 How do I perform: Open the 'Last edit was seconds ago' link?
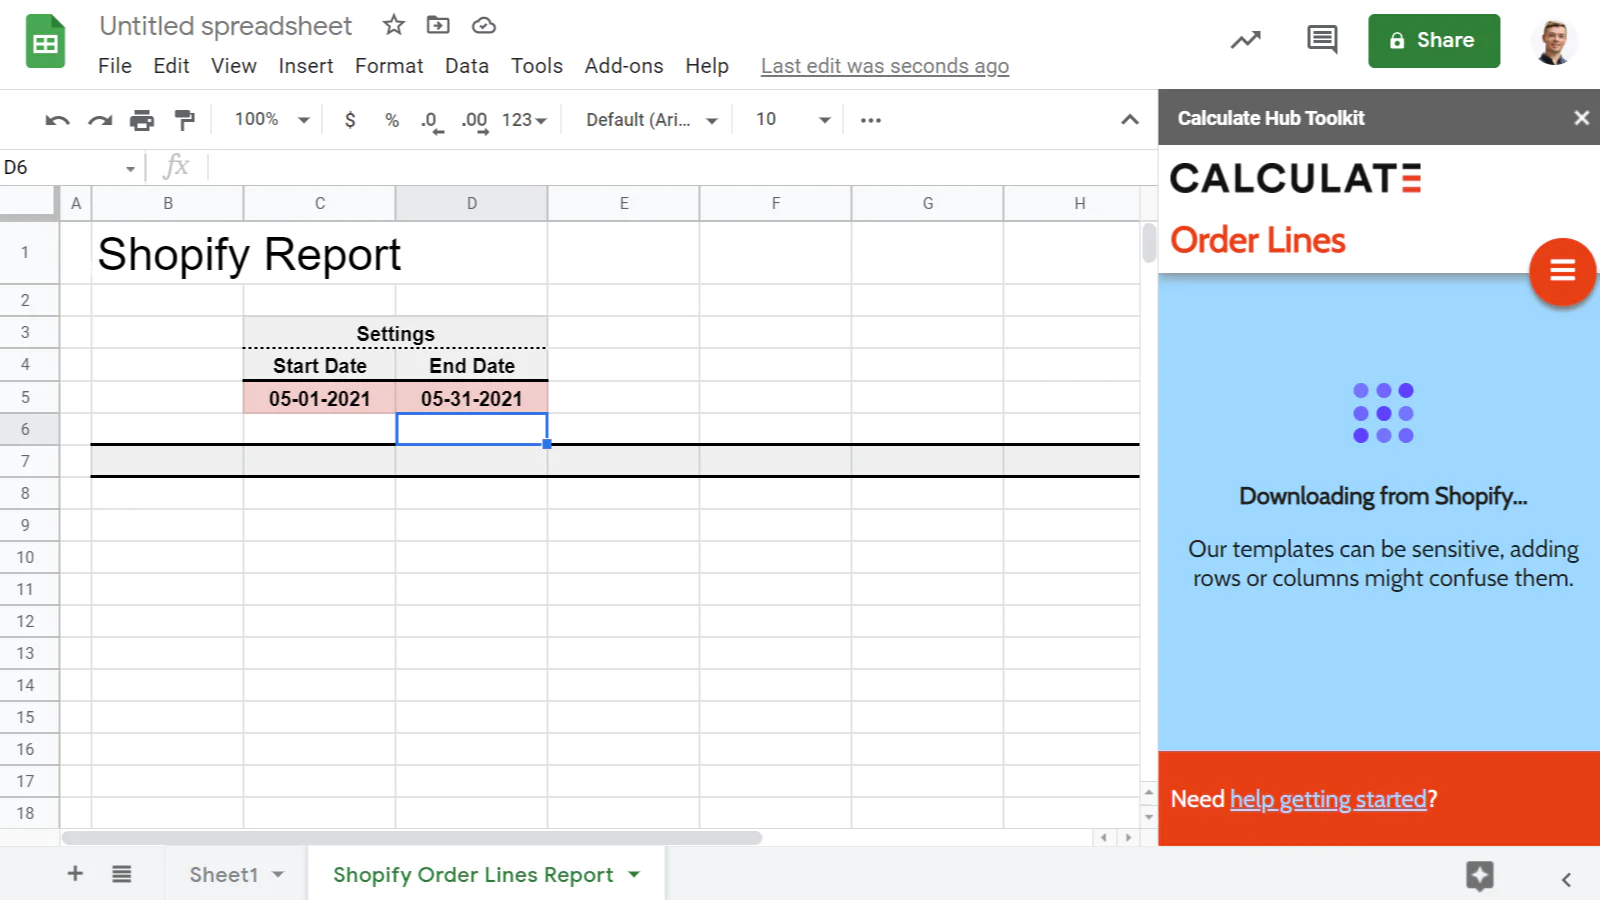885,66
